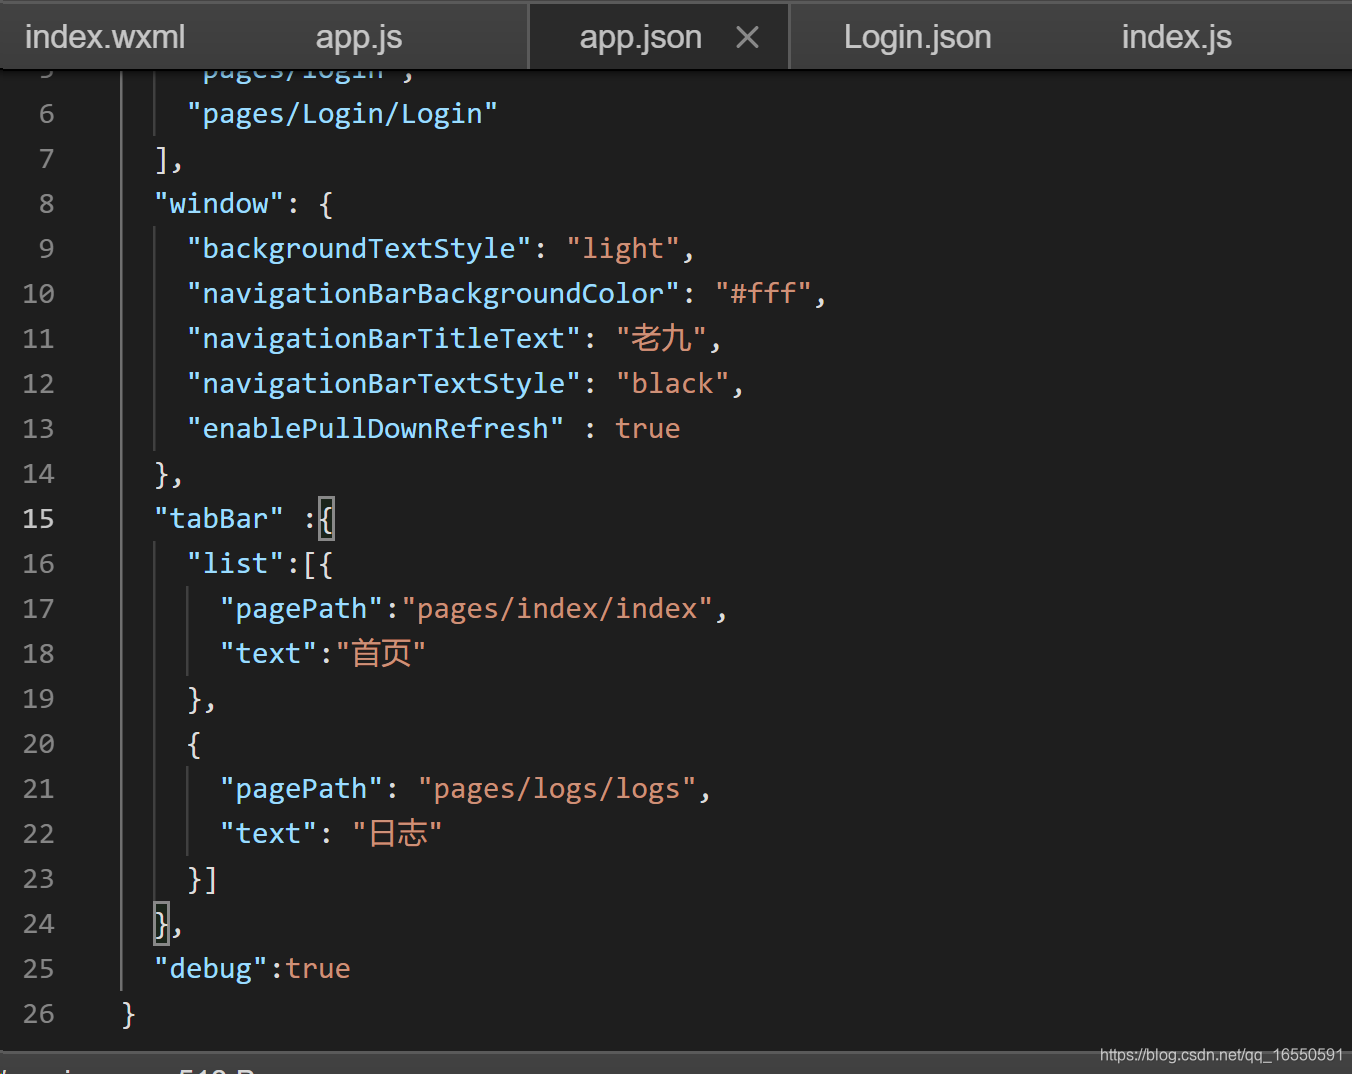Image resolution: width=1352 pixels, height=1074 pixels.
Task: Click the "black" value
Action: (x=672, y=384)
